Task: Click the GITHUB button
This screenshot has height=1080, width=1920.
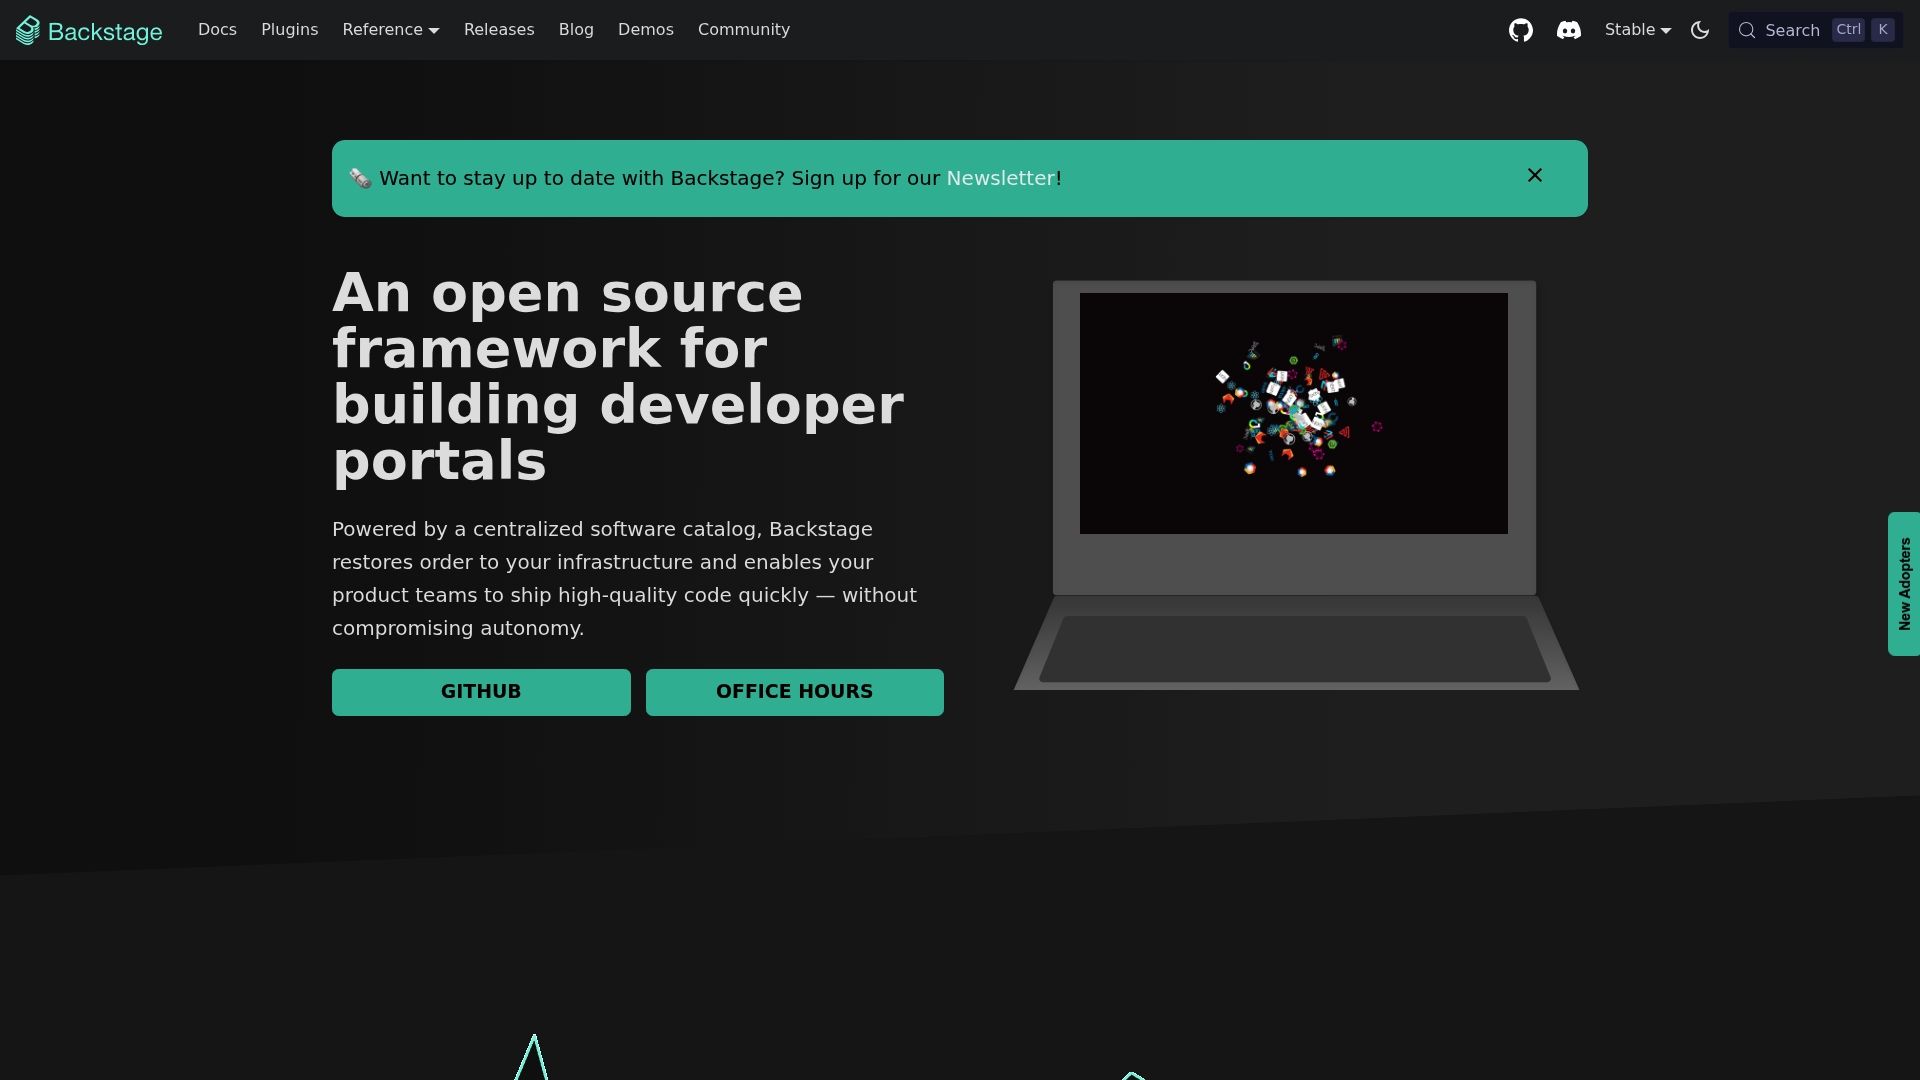Action: coord(481,692)
